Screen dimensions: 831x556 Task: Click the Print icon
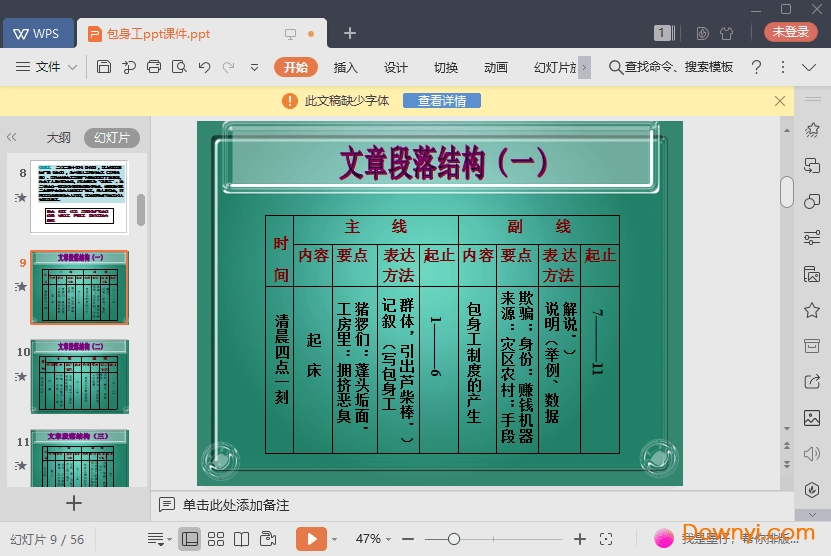click(154, 67)
